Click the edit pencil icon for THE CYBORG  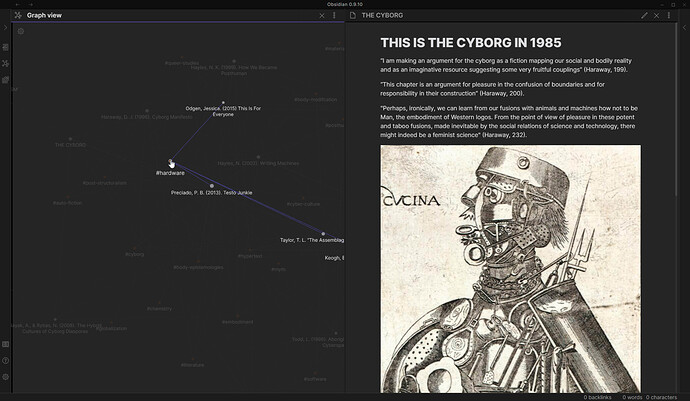pos(644,16)
